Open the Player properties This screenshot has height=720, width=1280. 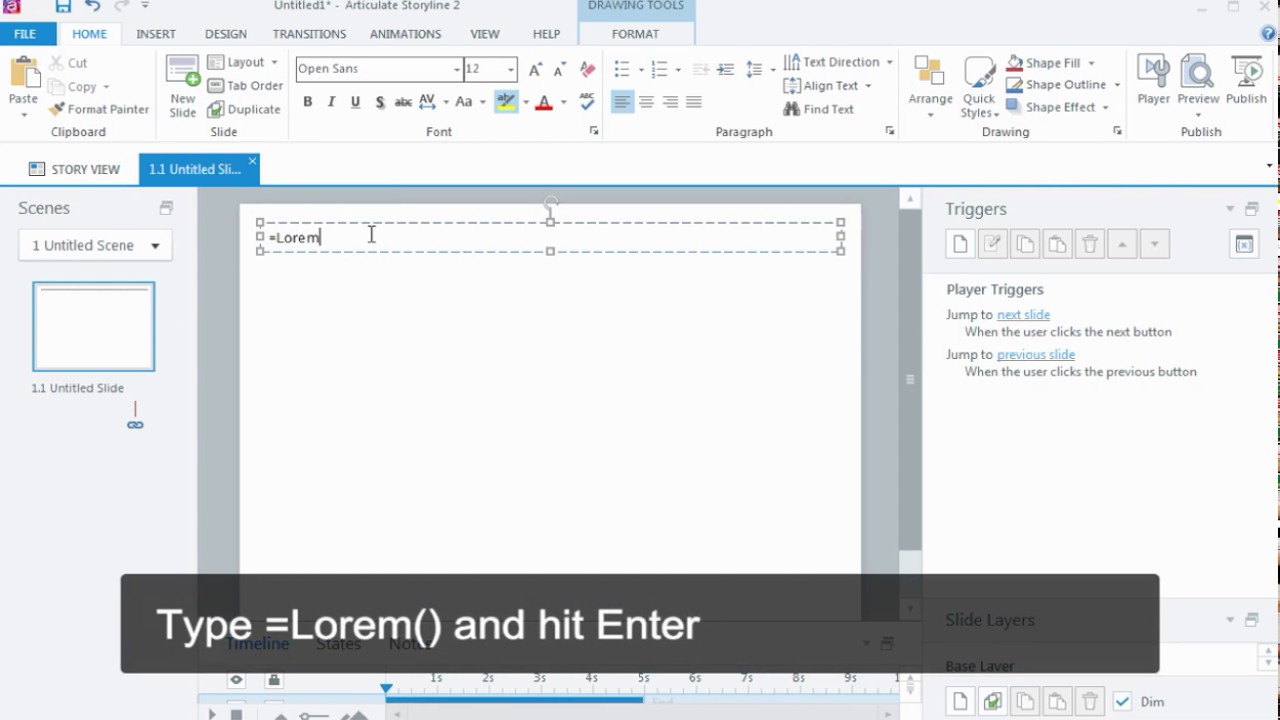(x=1153, y=80)
